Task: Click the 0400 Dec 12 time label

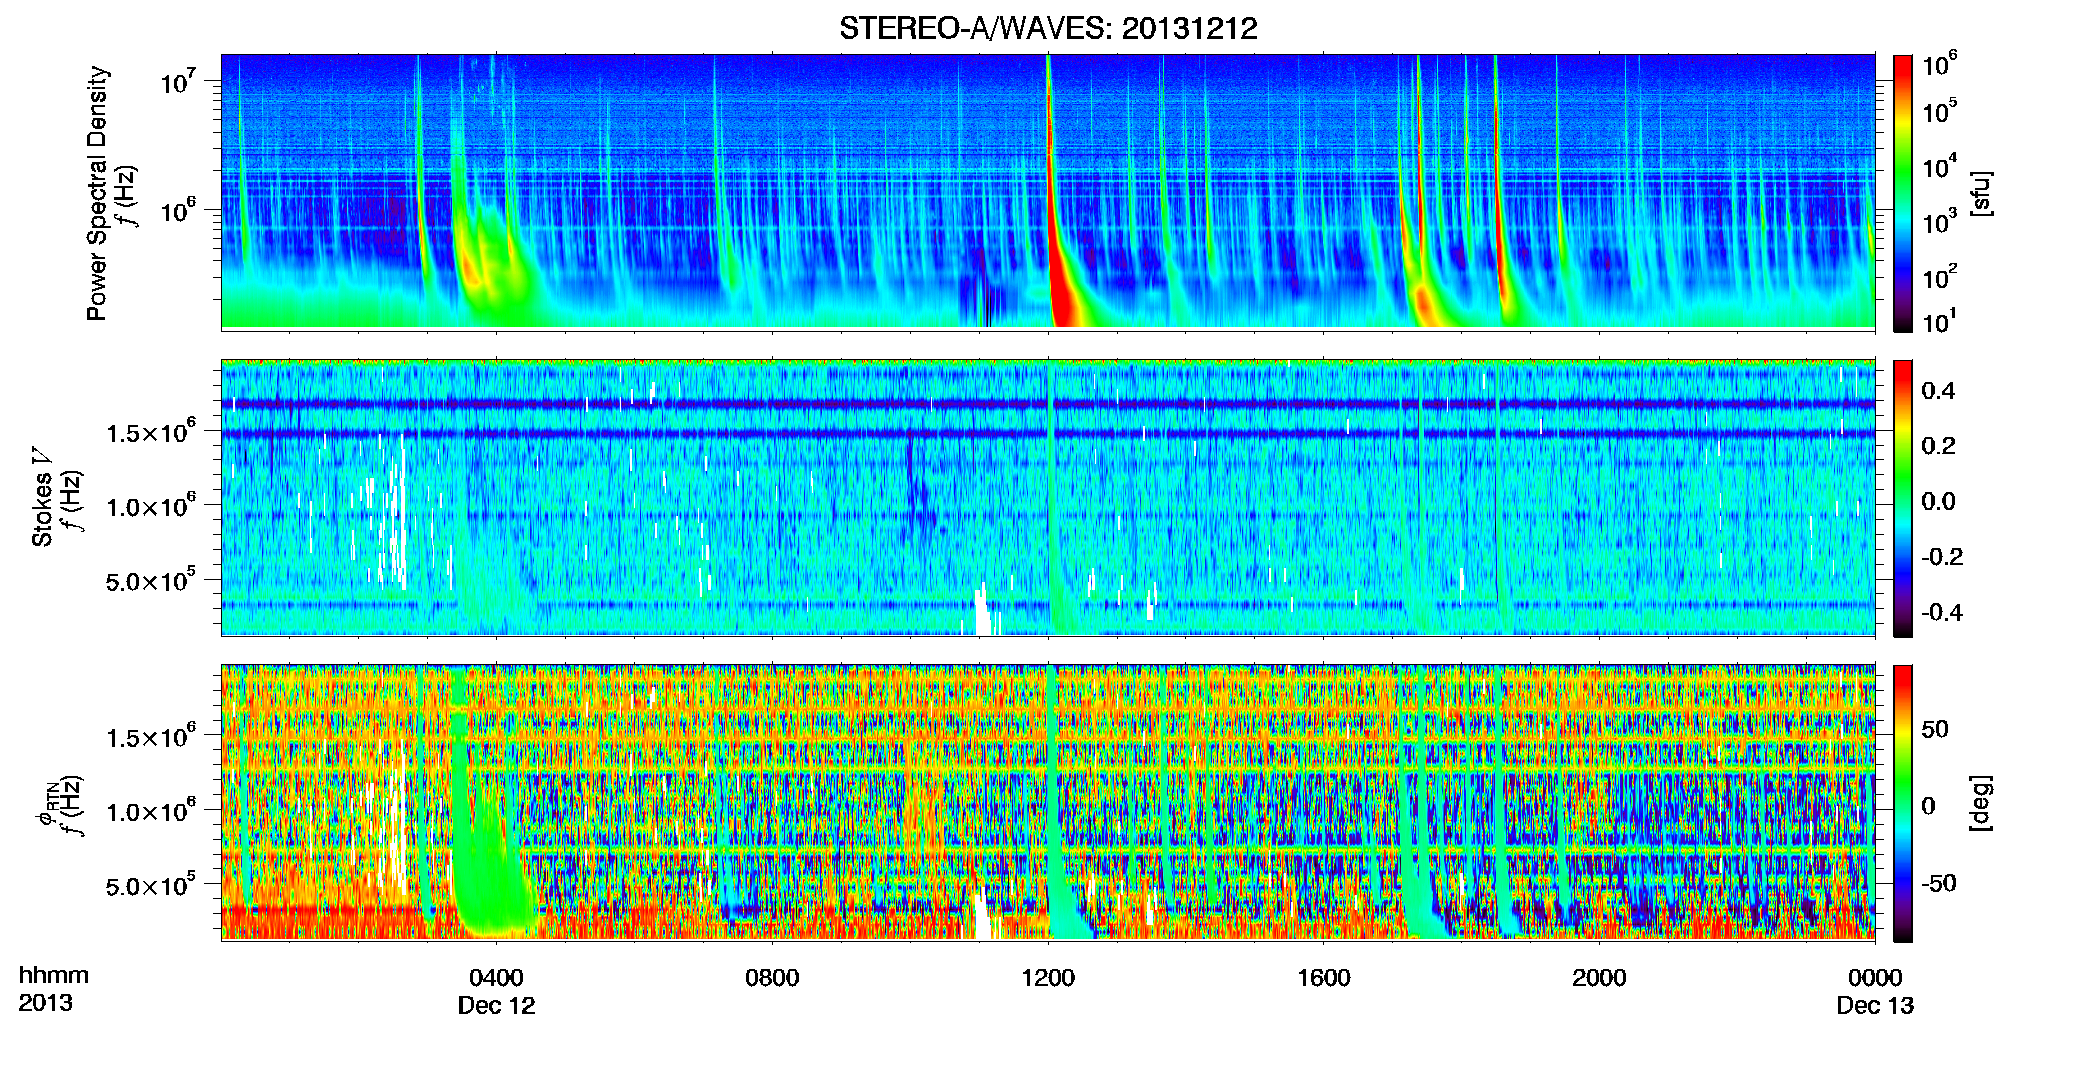Action: click(496, 991)
